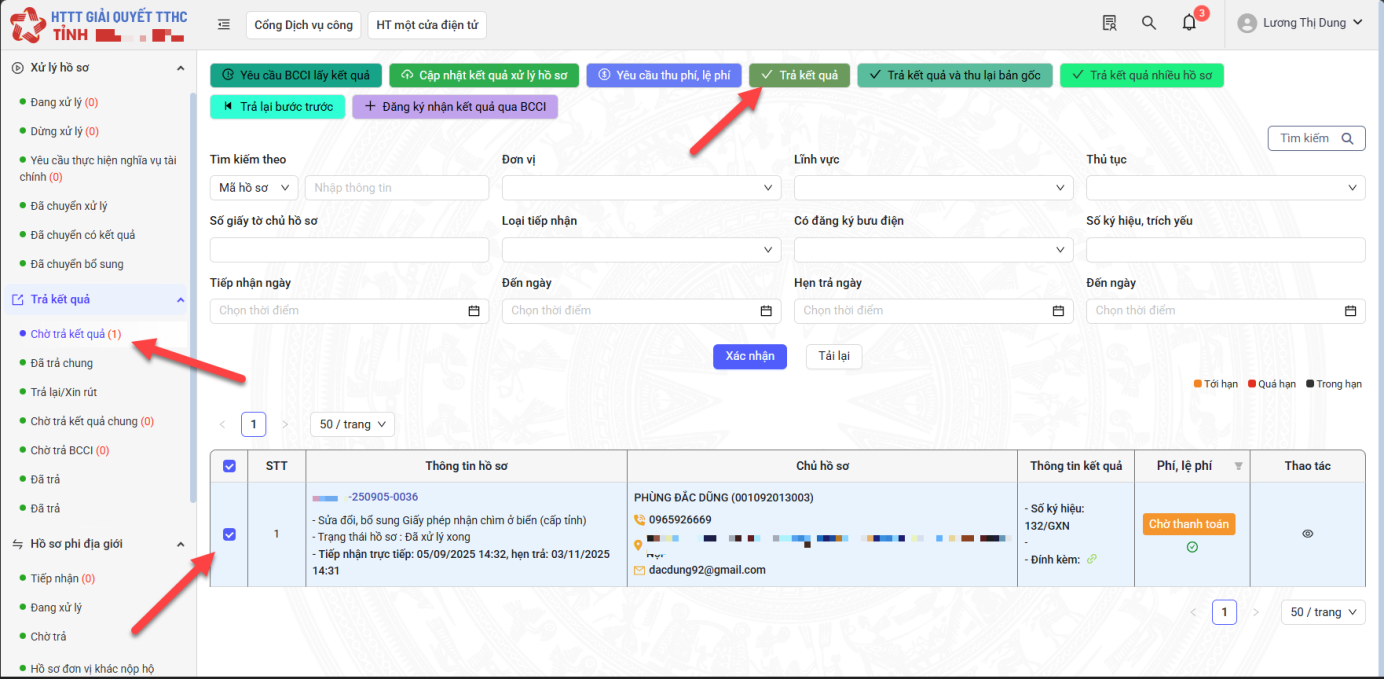Collapse sidebar with the menu fold icon
1384x679 pixels.
(x=224, y=24)
